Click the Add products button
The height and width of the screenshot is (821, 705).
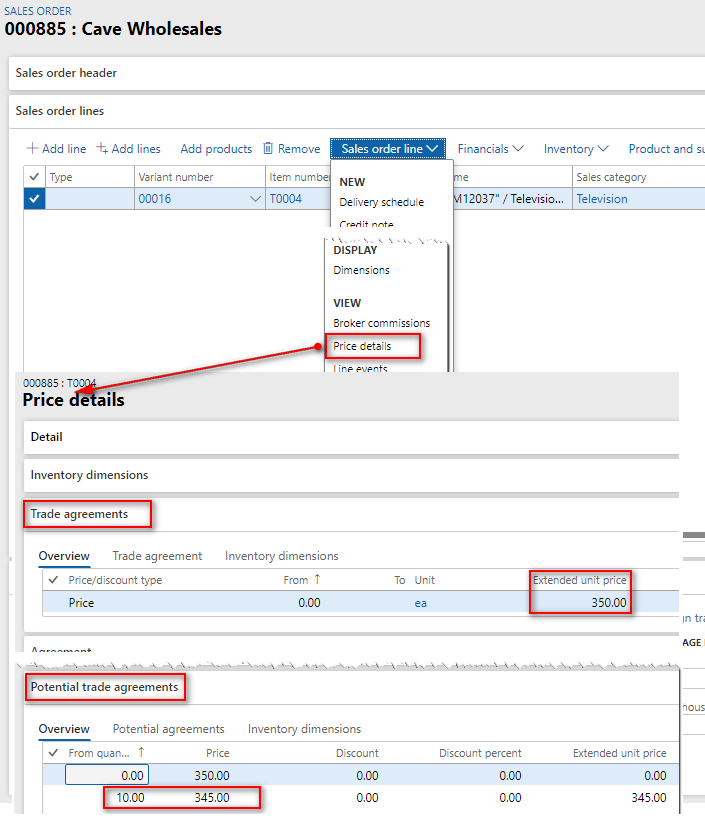pyautogui.click(x=216, y=148)
